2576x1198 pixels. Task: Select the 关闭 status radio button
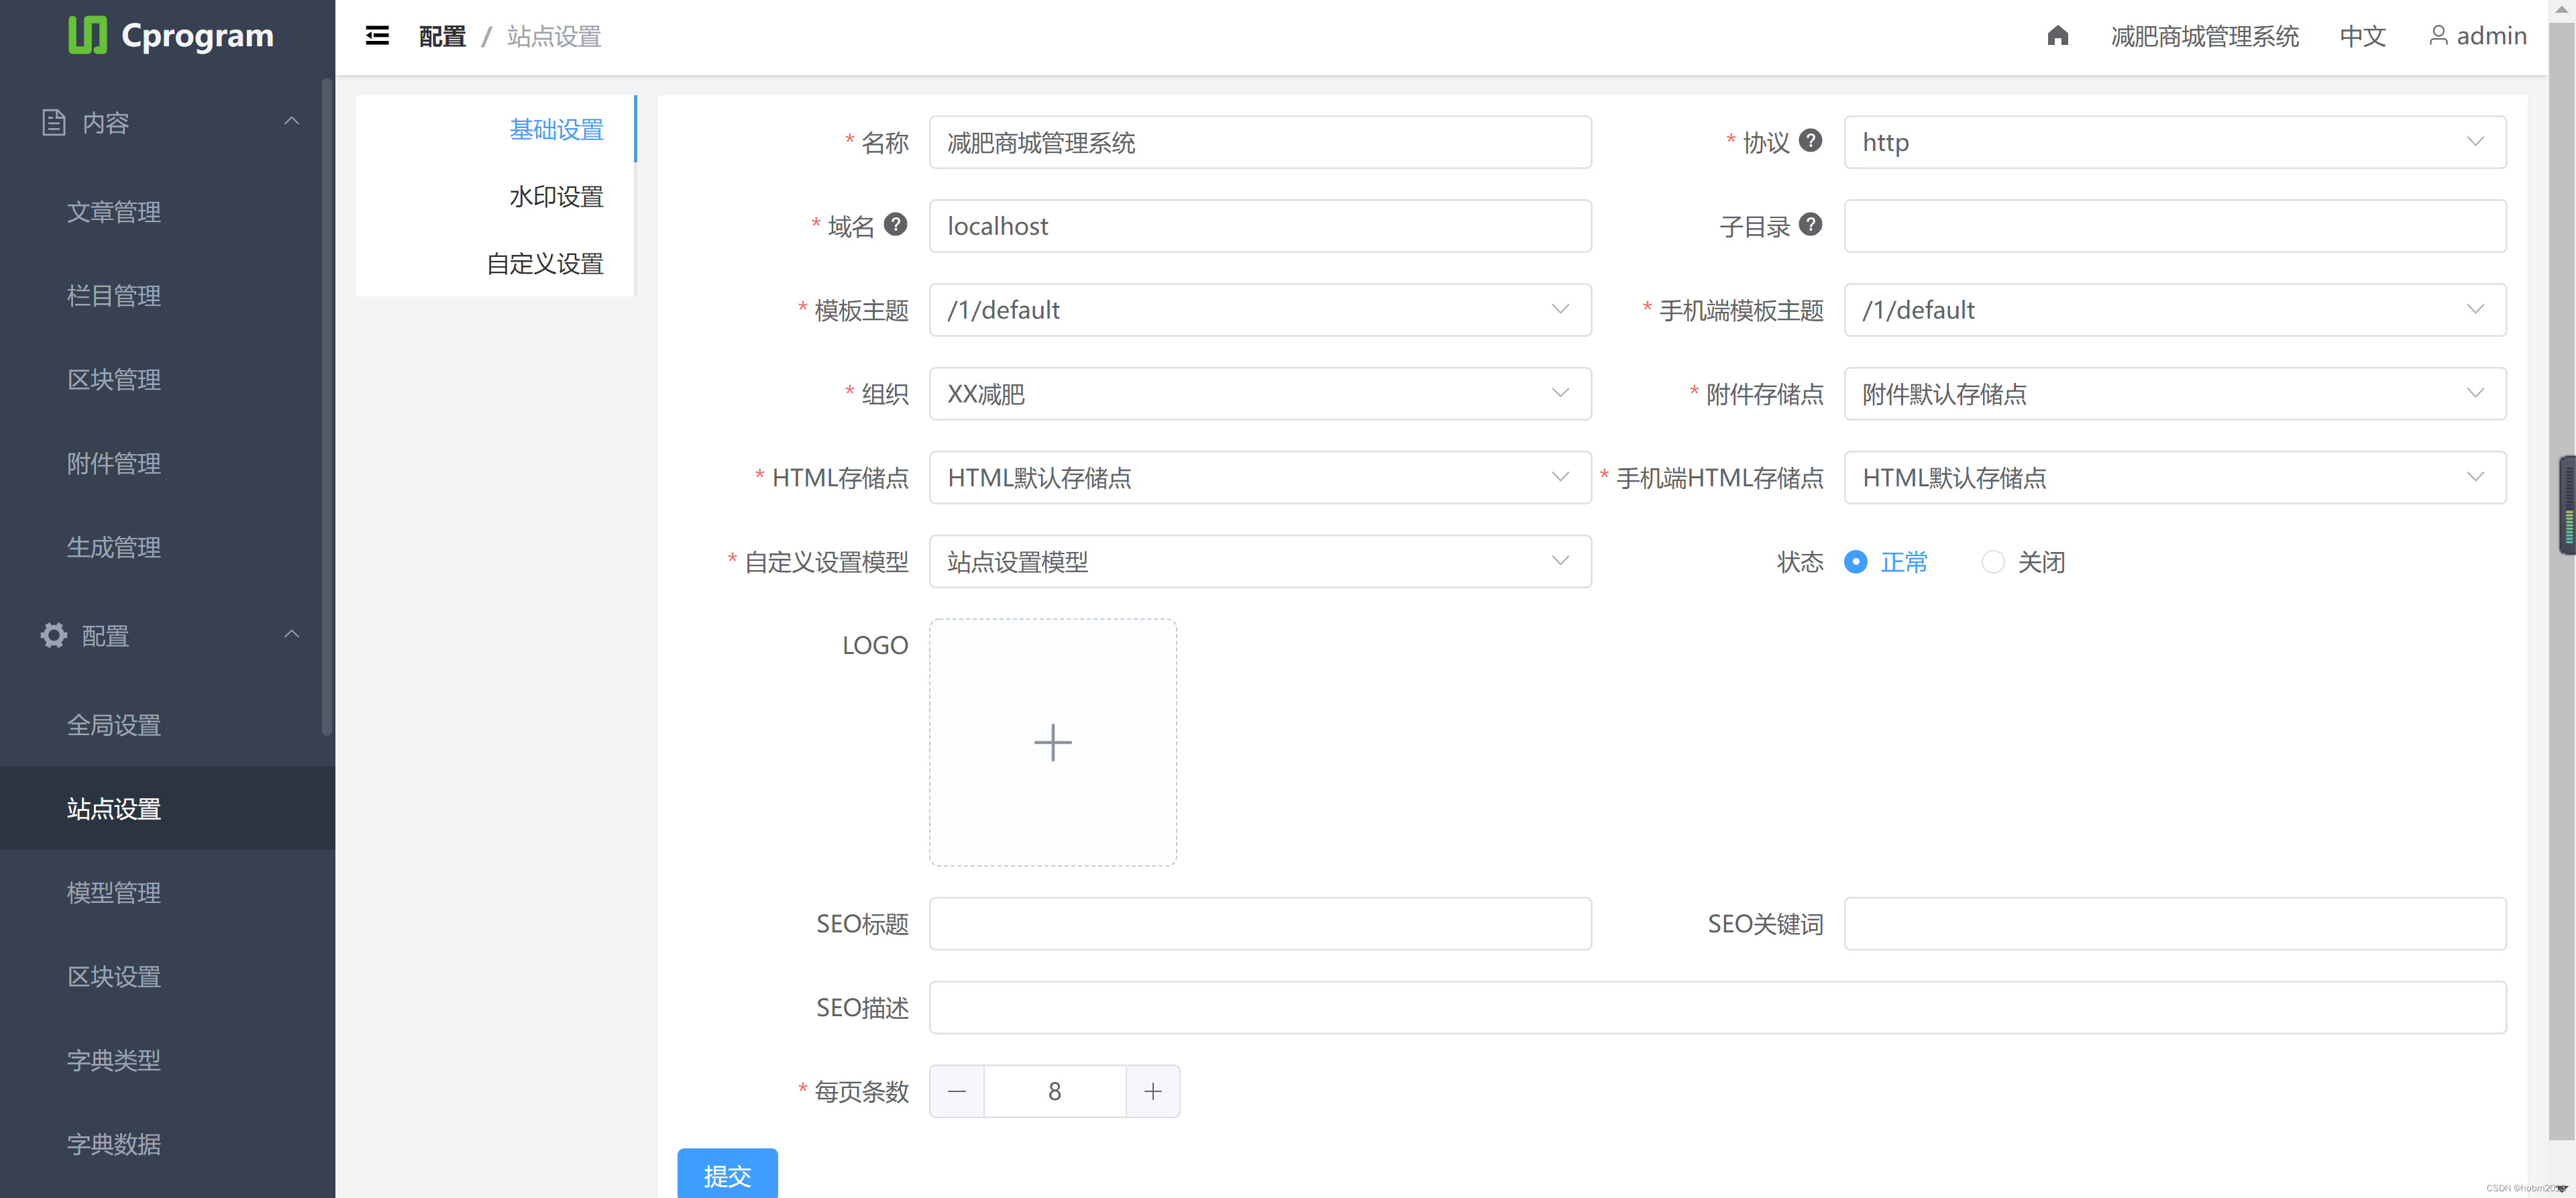[1993, 562]
